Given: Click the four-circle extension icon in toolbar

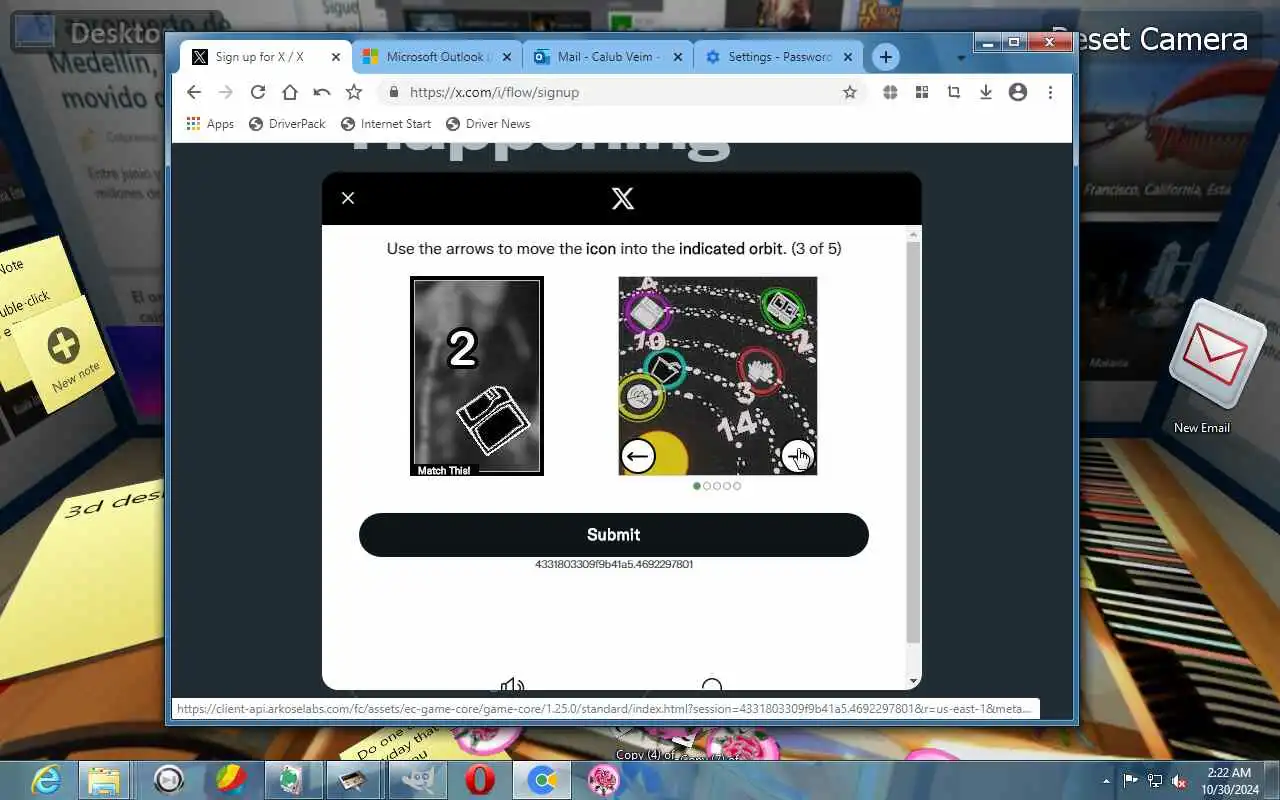Looking at the screenshot, I should (890, 92).
